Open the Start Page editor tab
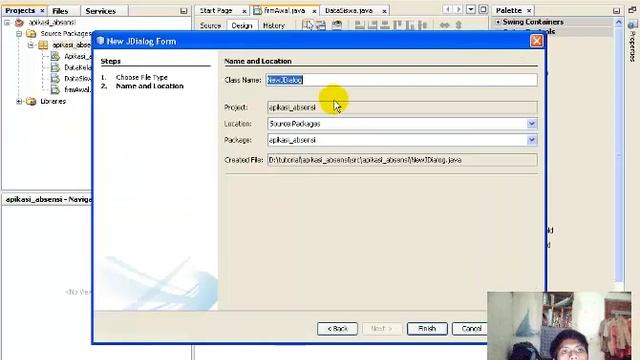Image resolution: width=640 pixels, height=360 pixels. click(216, 11)
